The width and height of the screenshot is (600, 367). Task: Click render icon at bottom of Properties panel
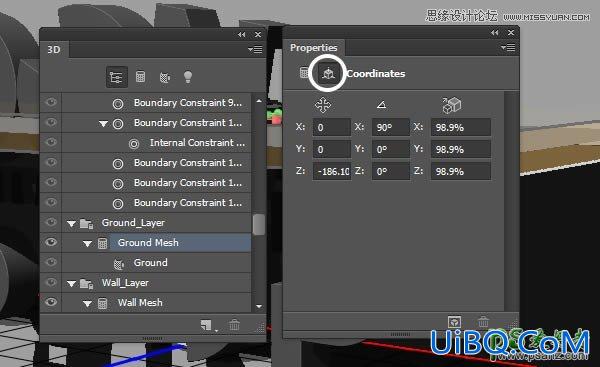point(454,322)
